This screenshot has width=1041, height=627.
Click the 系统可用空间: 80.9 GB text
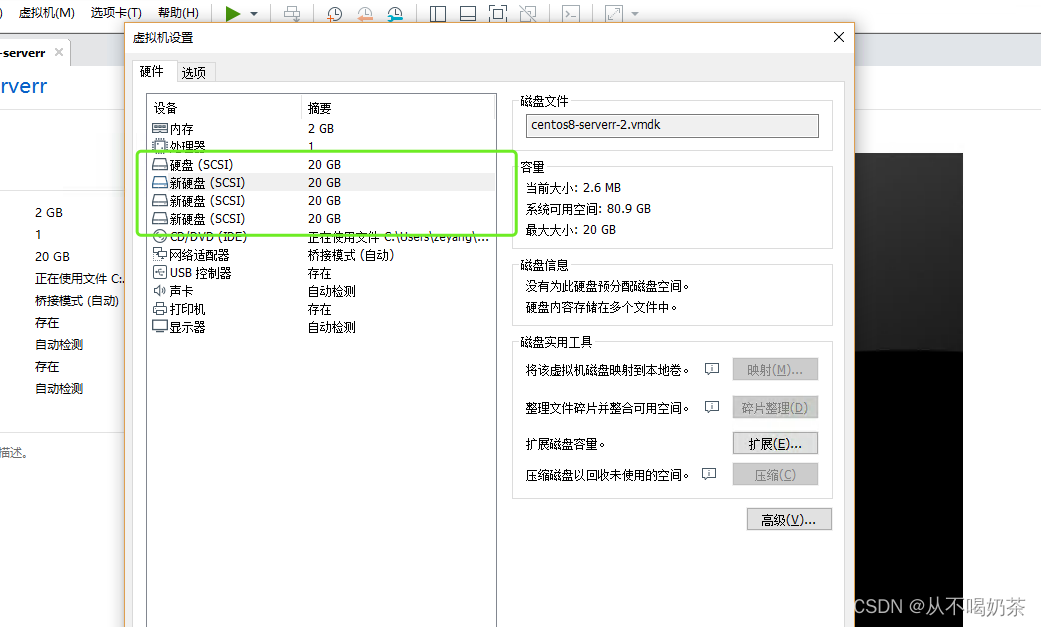[x=588, y=209]
